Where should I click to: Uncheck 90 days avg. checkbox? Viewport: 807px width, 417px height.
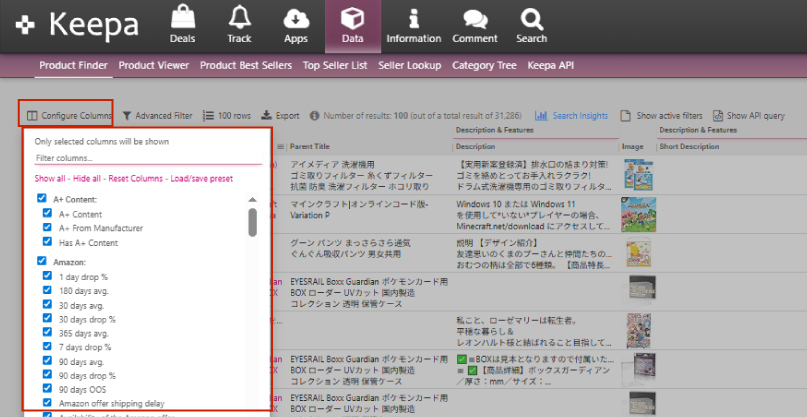[x=47, y=360]
